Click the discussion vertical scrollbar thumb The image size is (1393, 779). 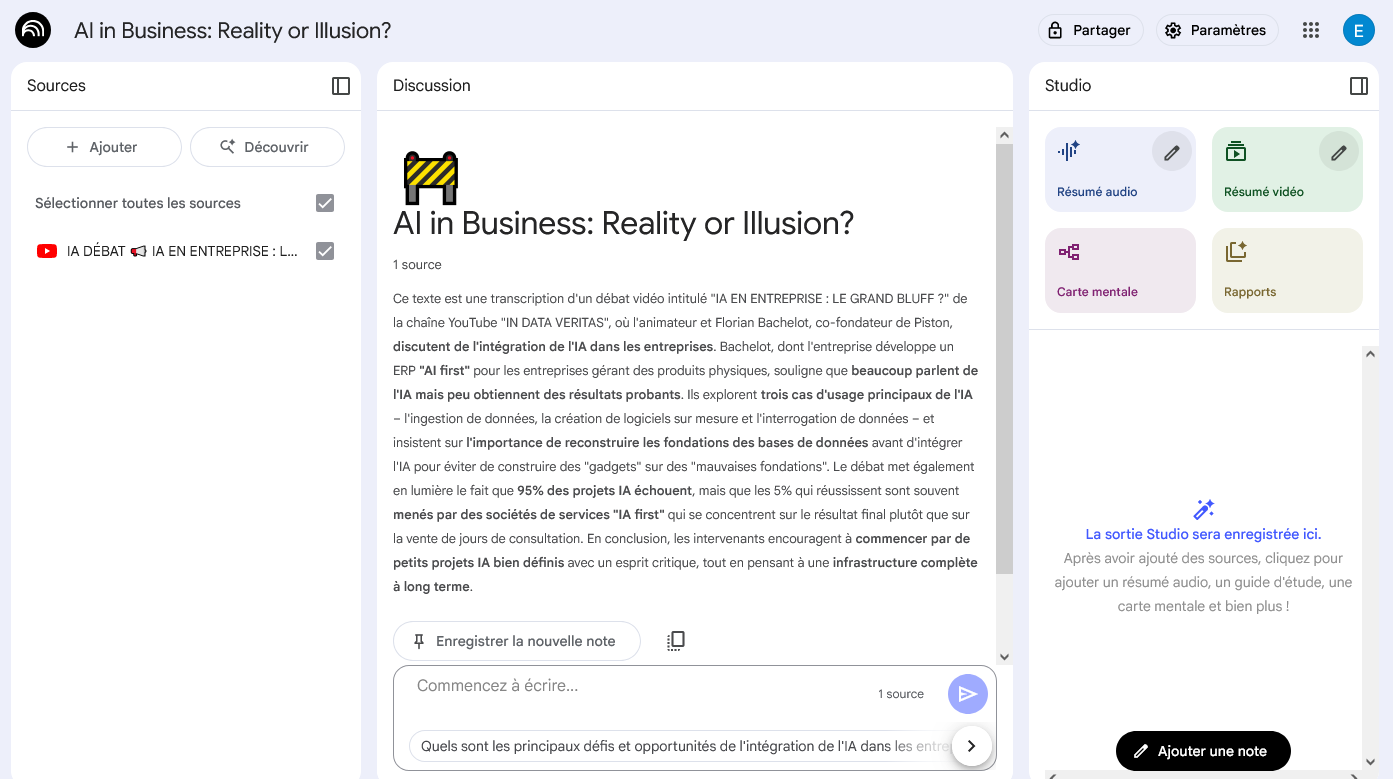(1005, 358)
